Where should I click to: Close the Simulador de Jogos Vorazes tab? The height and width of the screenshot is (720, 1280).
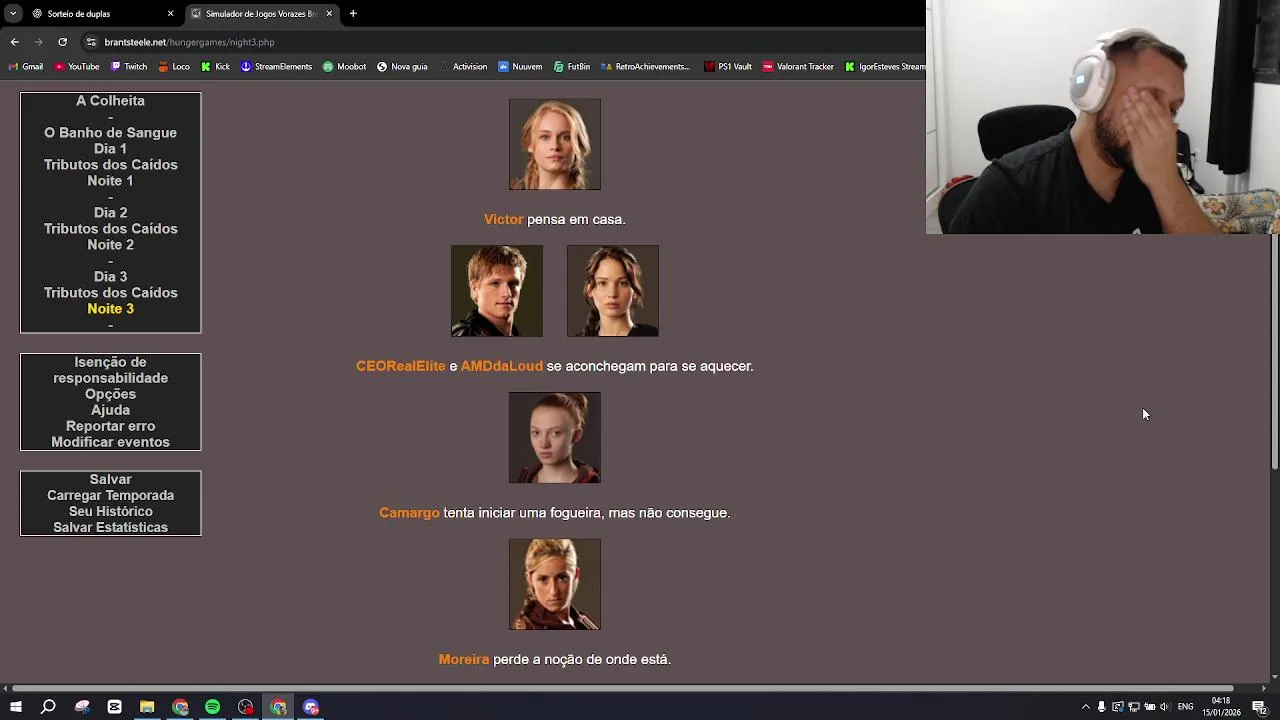coord(328,14)
